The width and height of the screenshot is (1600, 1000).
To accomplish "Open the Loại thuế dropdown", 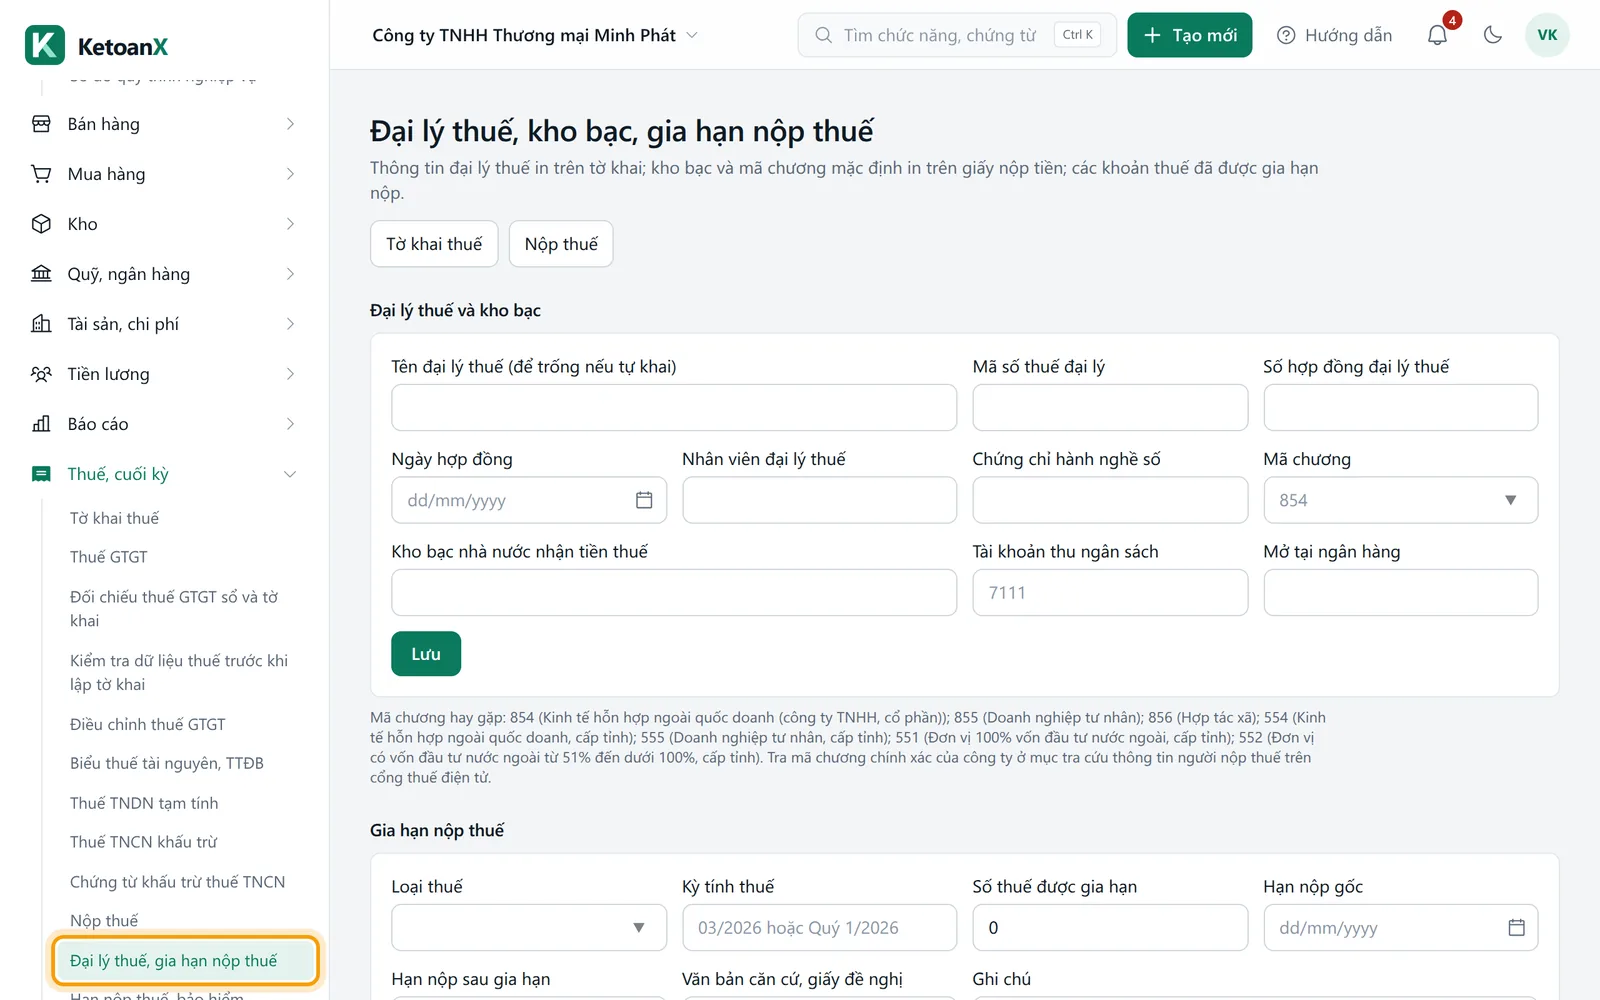I will tap(529, 928).
